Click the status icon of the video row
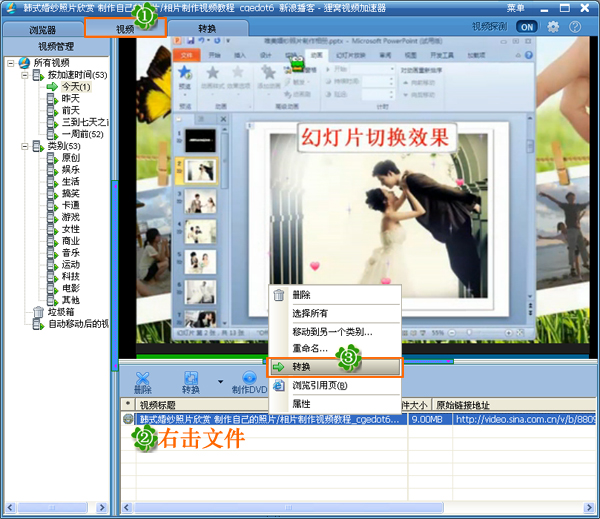The height and width of the screenshot is (519, 600). [128, 419]
